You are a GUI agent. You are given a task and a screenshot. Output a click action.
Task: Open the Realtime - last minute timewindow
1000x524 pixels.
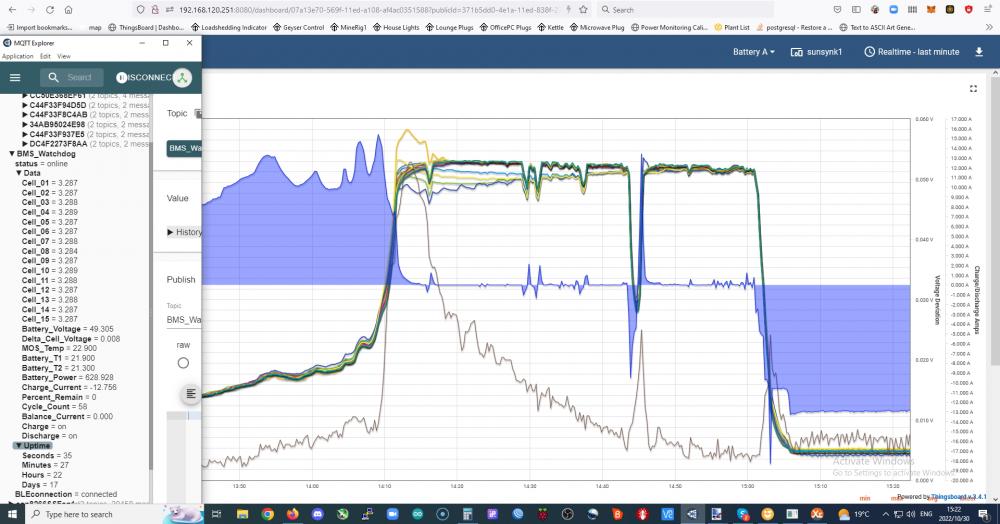[912, 52]
